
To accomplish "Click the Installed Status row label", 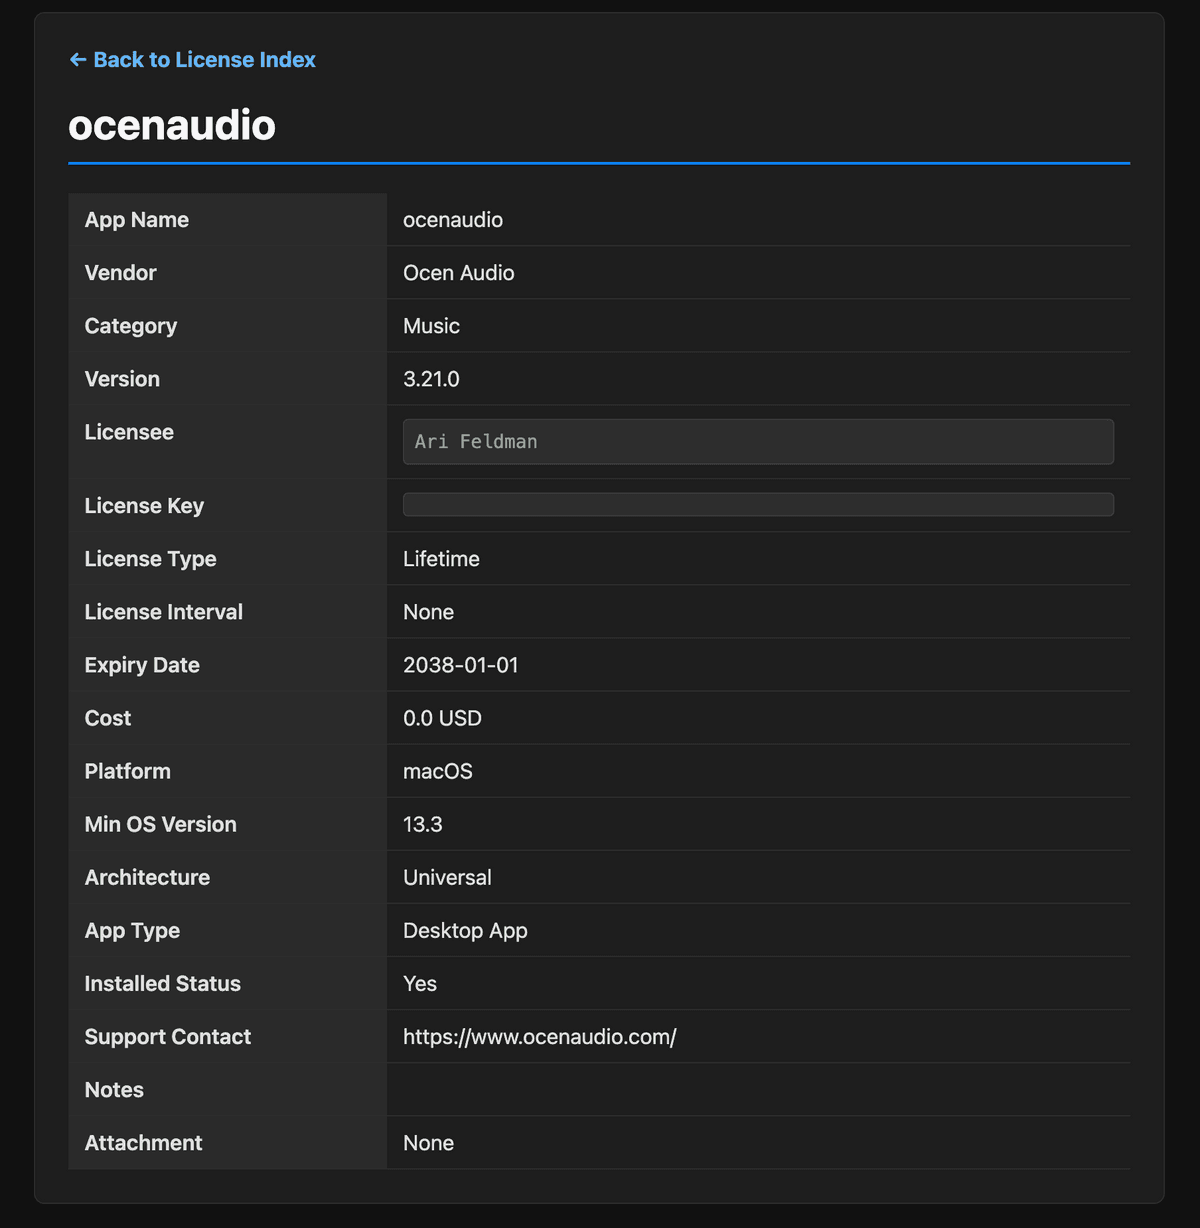I will (163, 983).
